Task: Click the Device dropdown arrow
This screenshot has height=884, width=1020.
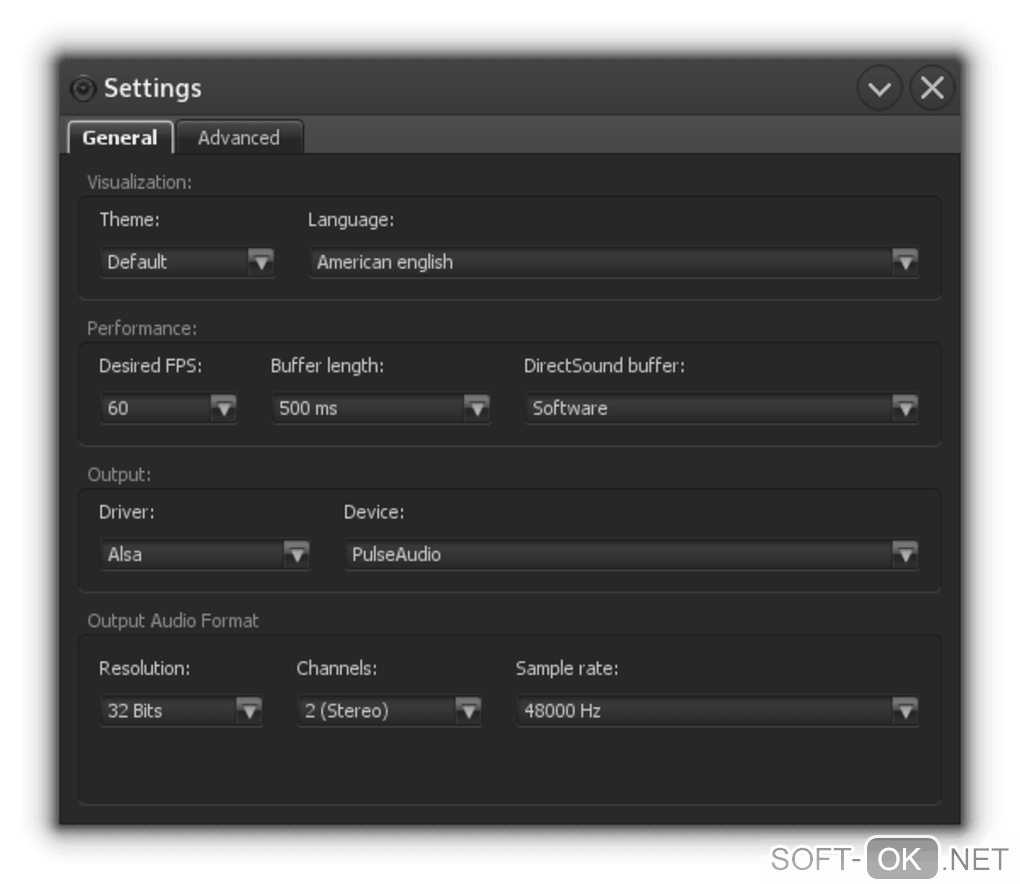Action: 905,554
